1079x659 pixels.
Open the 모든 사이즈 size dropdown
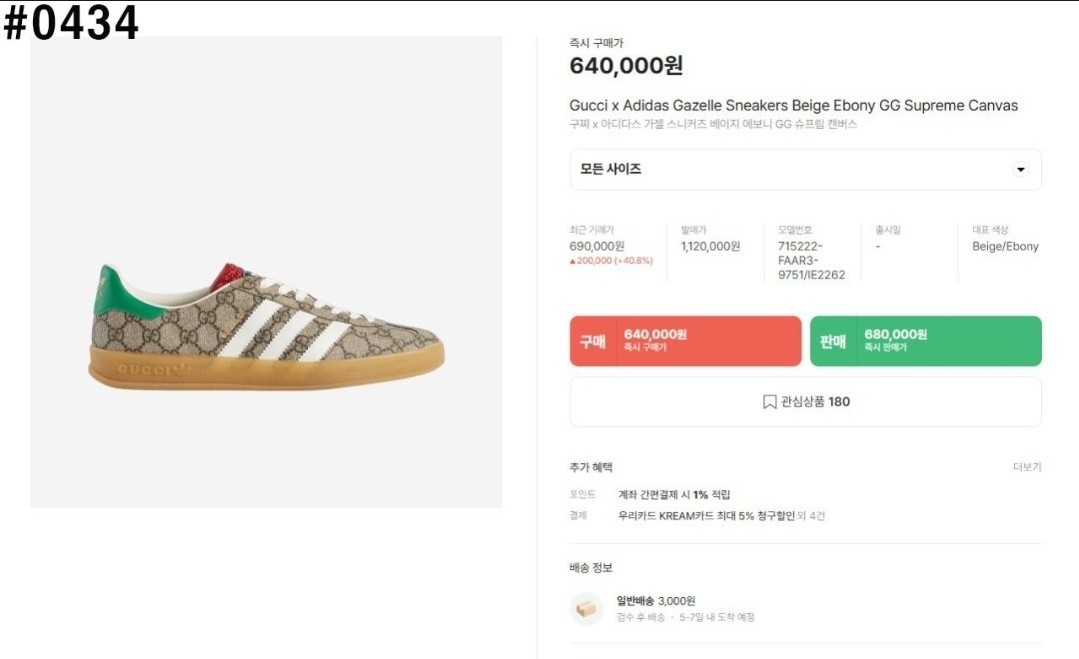coord(805,170)
